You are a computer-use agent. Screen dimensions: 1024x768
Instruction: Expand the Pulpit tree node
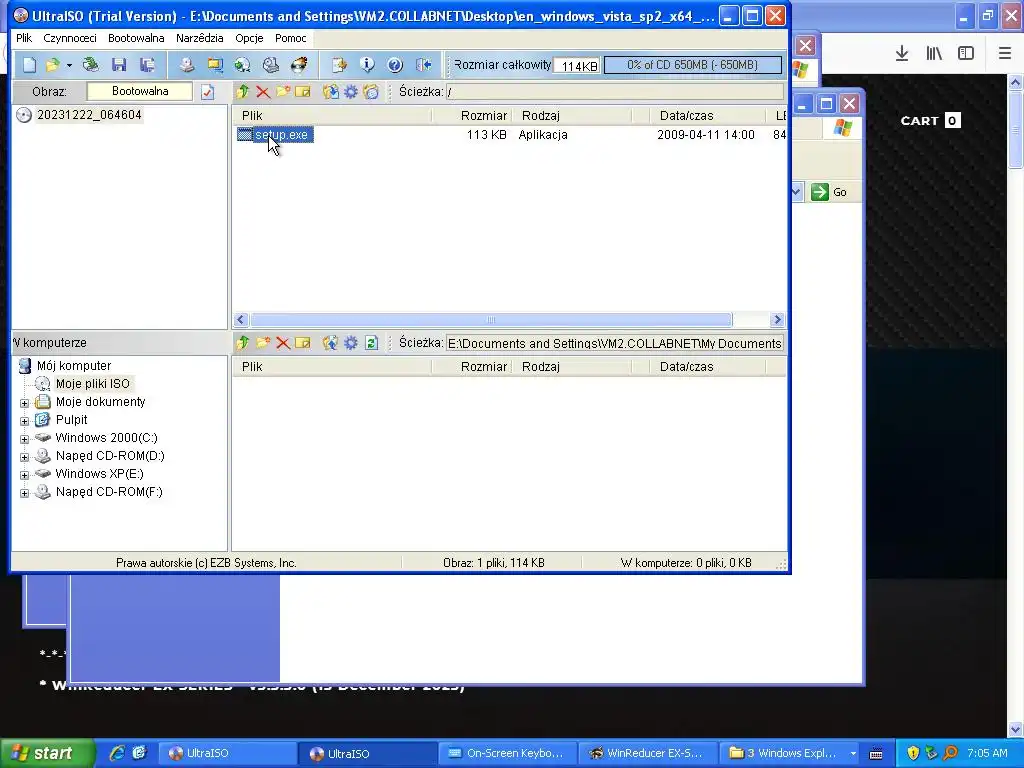(24, 421)
